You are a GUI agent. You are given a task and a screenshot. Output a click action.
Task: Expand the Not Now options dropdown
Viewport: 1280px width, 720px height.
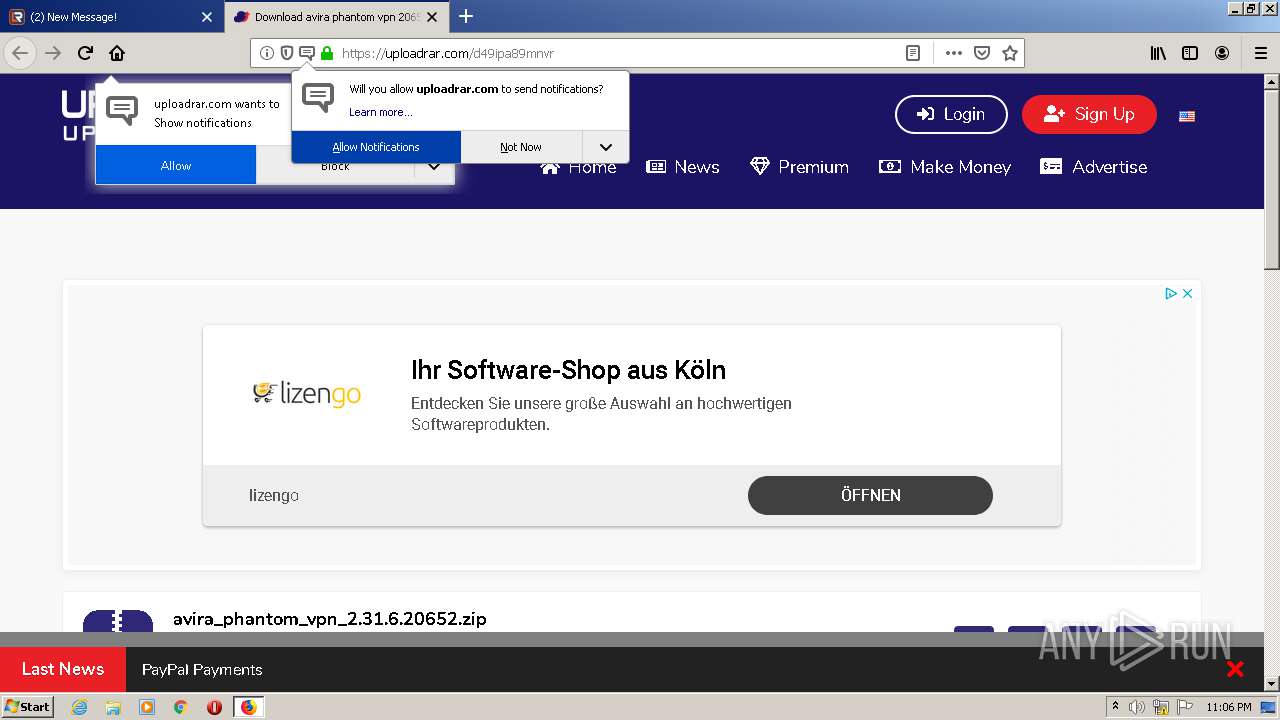(606, 147)
